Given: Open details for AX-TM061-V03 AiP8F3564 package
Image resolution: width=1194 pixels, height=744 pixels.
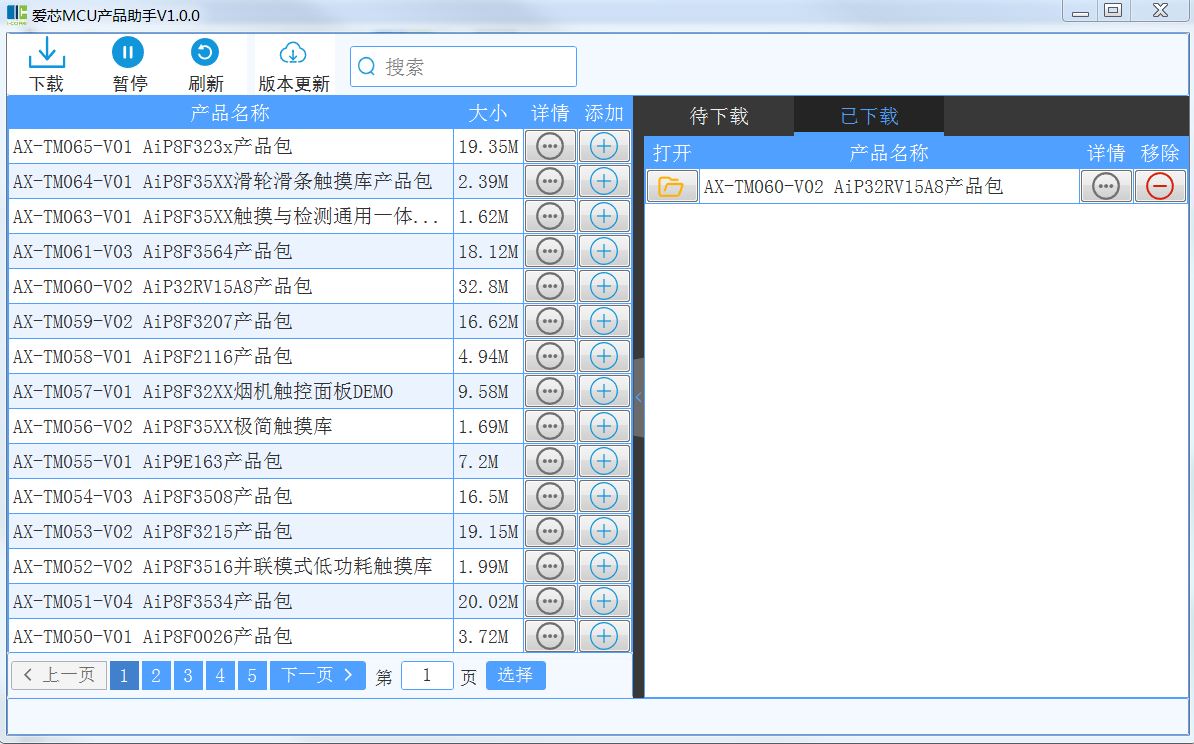Looking at the screenshot, I should pos(550,251).
